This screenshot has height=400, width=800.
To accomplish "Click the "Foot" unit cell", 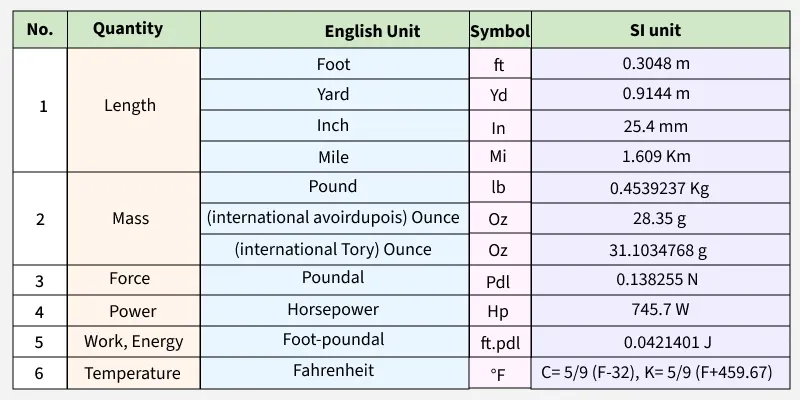I will [333, 64].
